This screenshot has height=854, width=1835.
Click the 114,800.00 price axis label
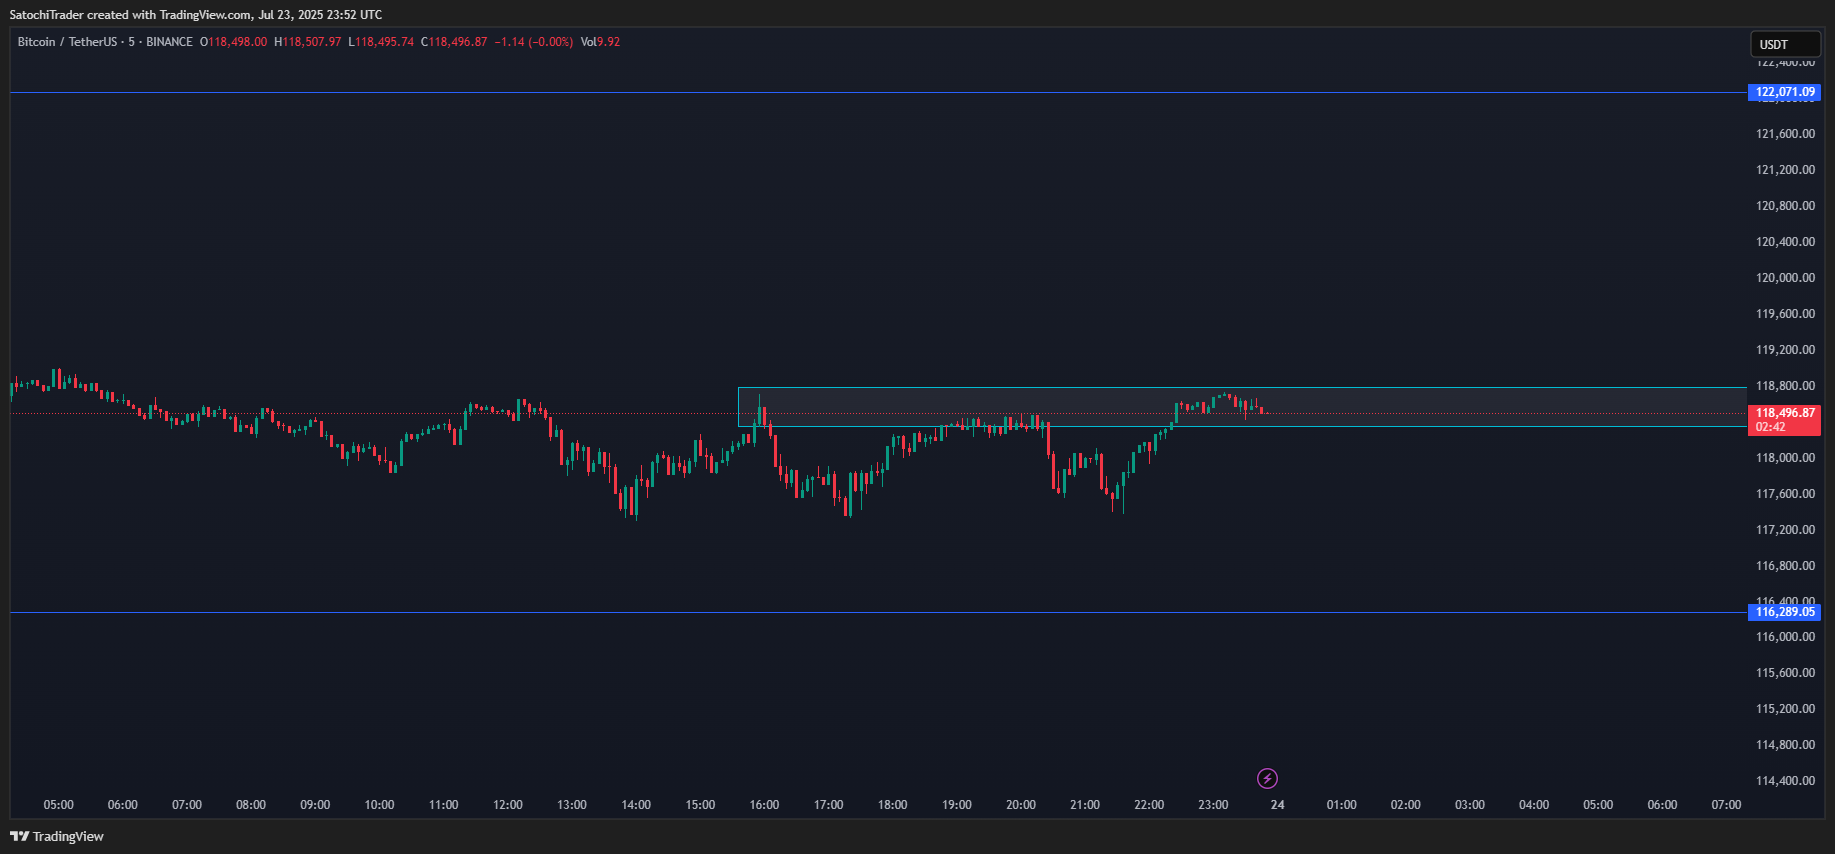point(1785,745)
